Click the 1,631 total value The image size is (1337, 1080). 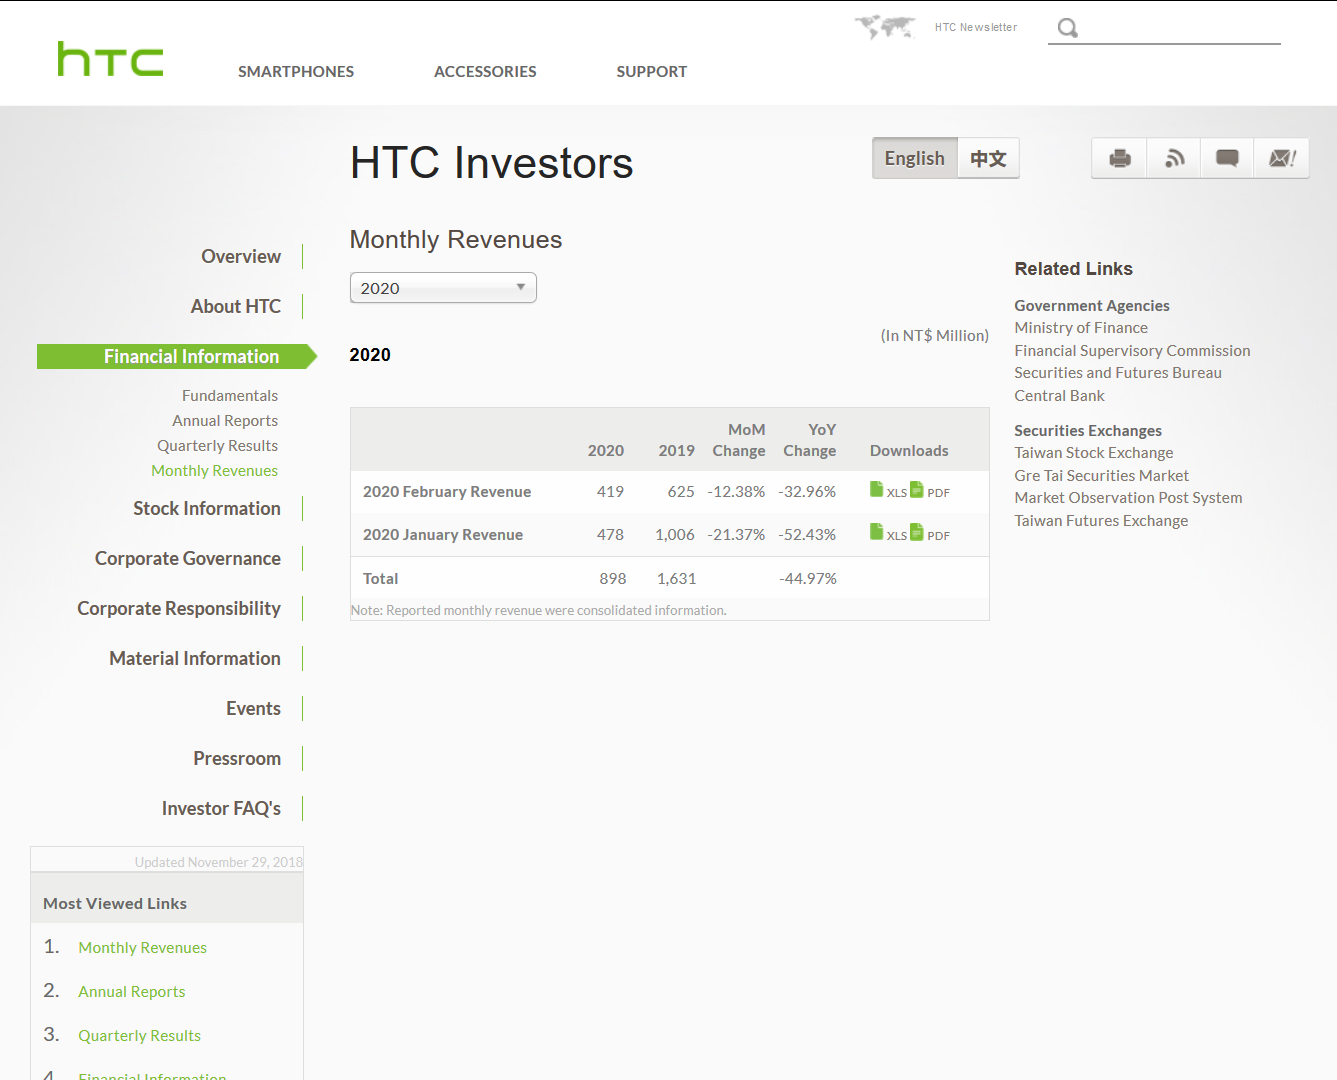click(x=676, y=579)
